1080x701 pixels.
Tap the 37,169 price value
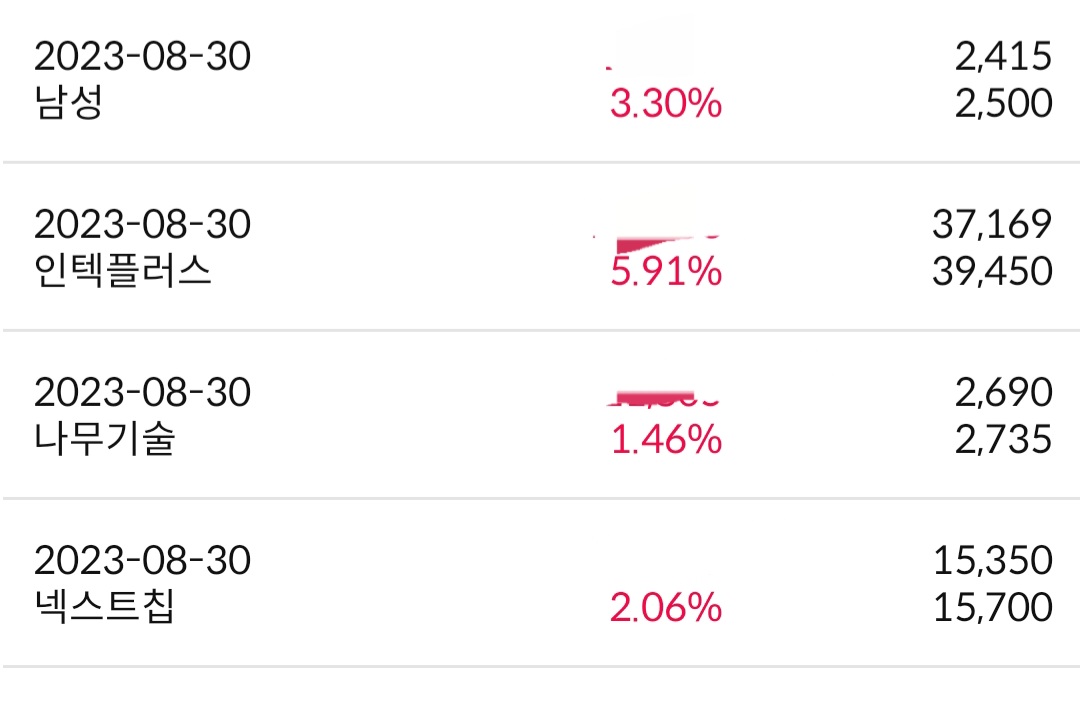(992, 225)
